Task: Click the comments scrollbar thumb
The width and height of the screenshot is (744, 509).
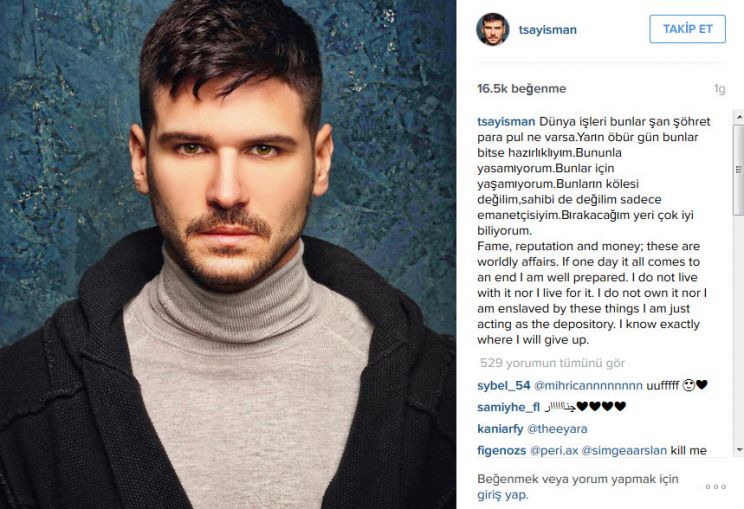Action: coord(739,169)
